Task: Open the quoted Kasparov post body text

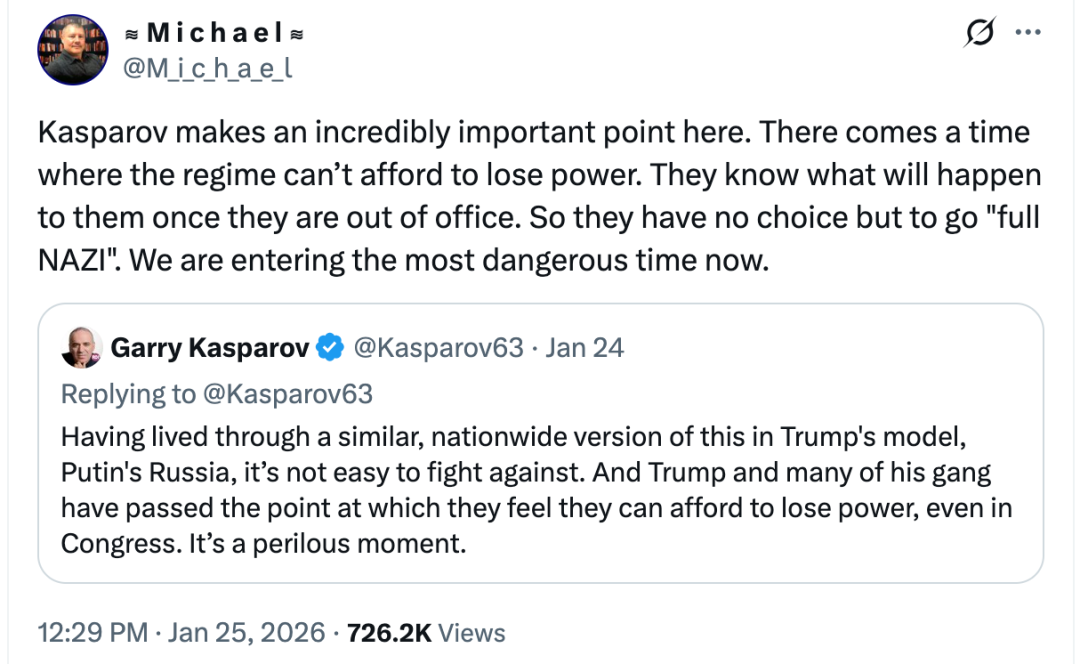Action: [x=540, y=490]
